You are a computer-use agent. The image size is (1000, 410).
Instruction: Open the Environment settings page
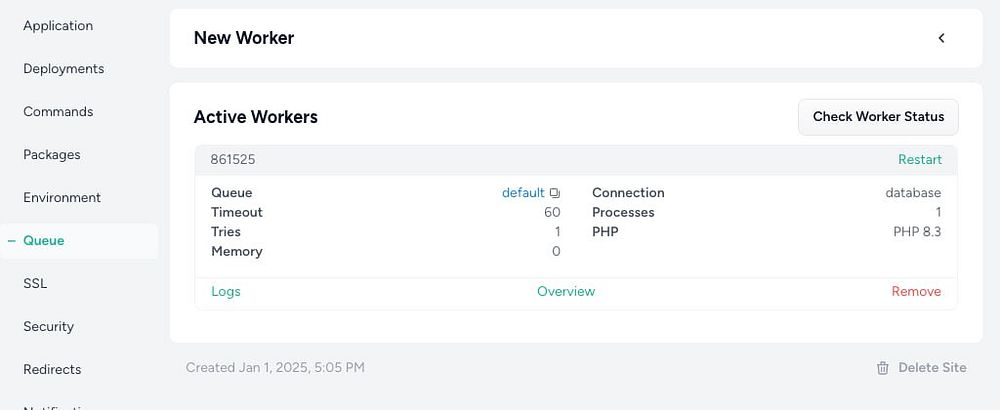coord(62,198)
